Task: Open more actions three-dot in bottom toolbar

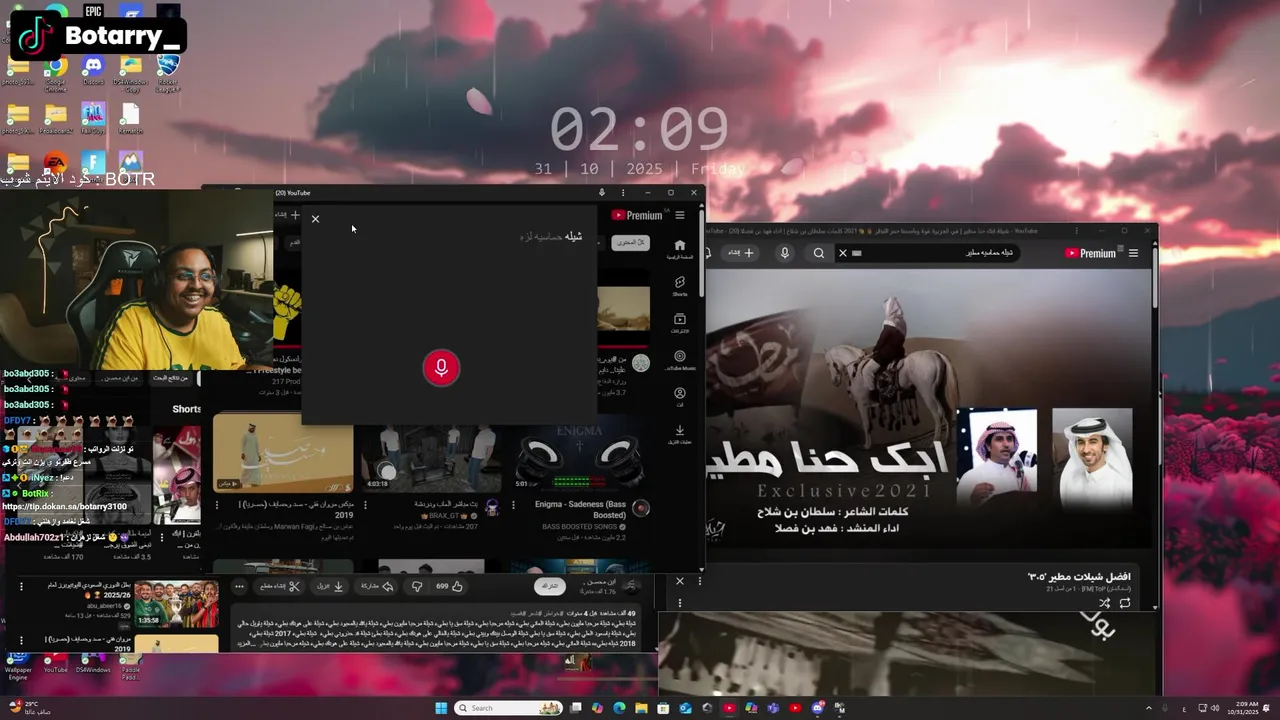Action: 239,586
